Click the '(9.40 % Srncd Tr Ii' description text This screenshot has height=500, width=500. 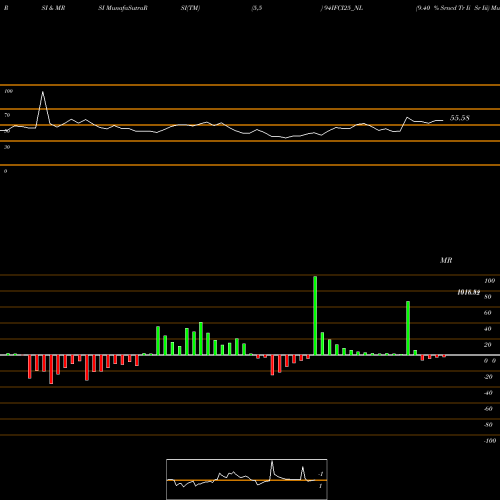pos(443,8)
